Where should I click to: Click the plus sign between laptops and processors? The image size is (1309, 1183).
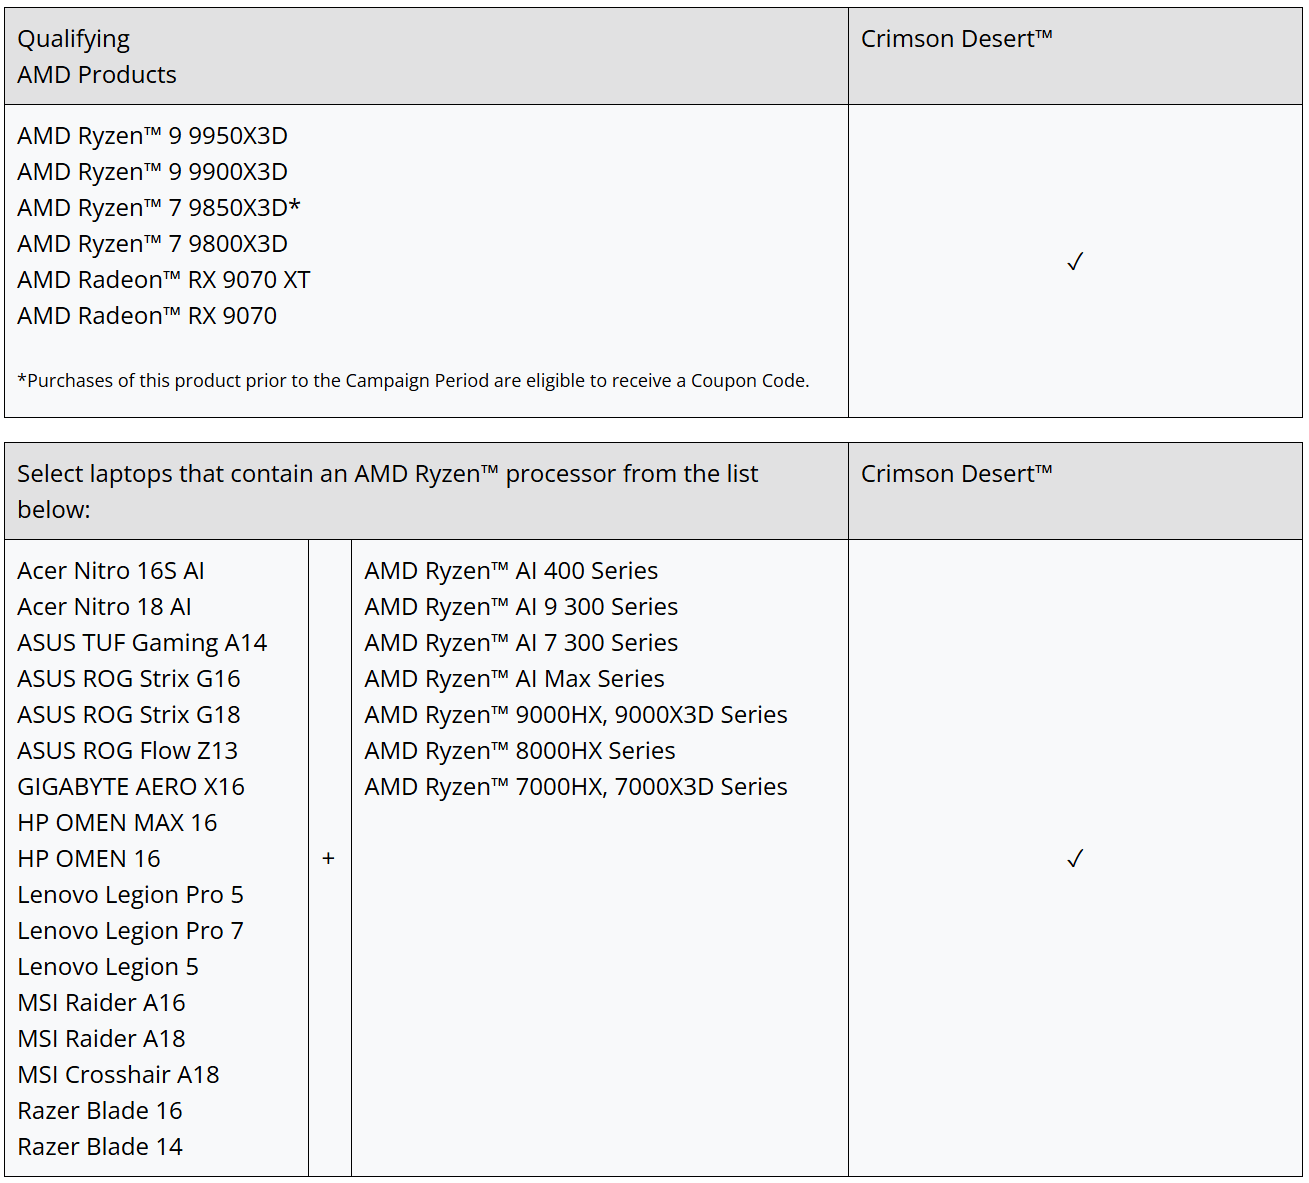pos(329,859)
